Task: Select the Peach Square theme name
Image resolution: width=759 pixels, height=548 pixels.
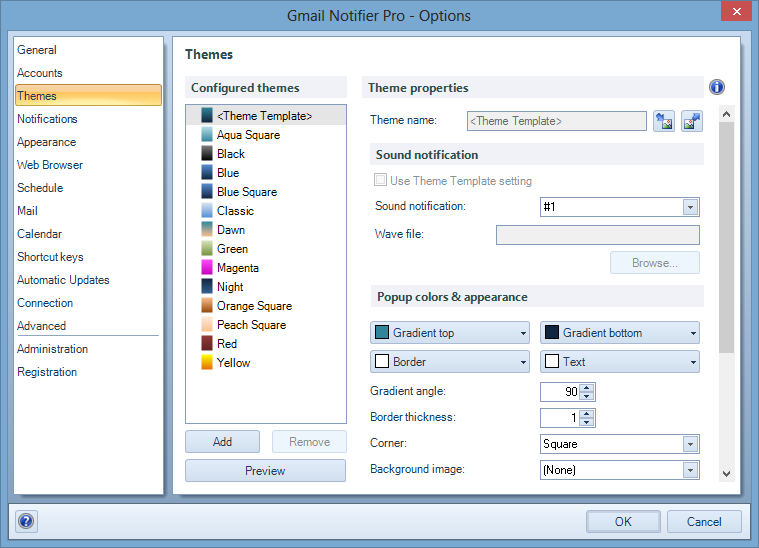Action: 251,324
